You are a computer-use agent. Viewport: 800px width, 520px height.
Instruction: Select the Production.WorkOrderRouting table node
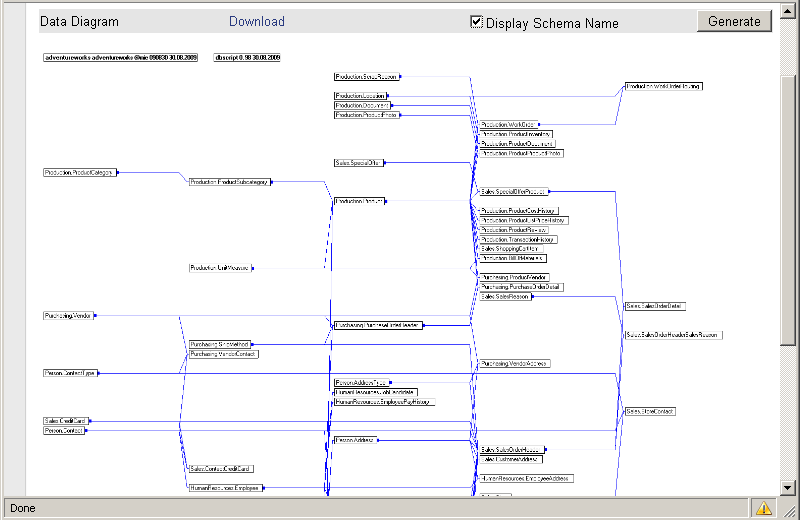point(664,86)
